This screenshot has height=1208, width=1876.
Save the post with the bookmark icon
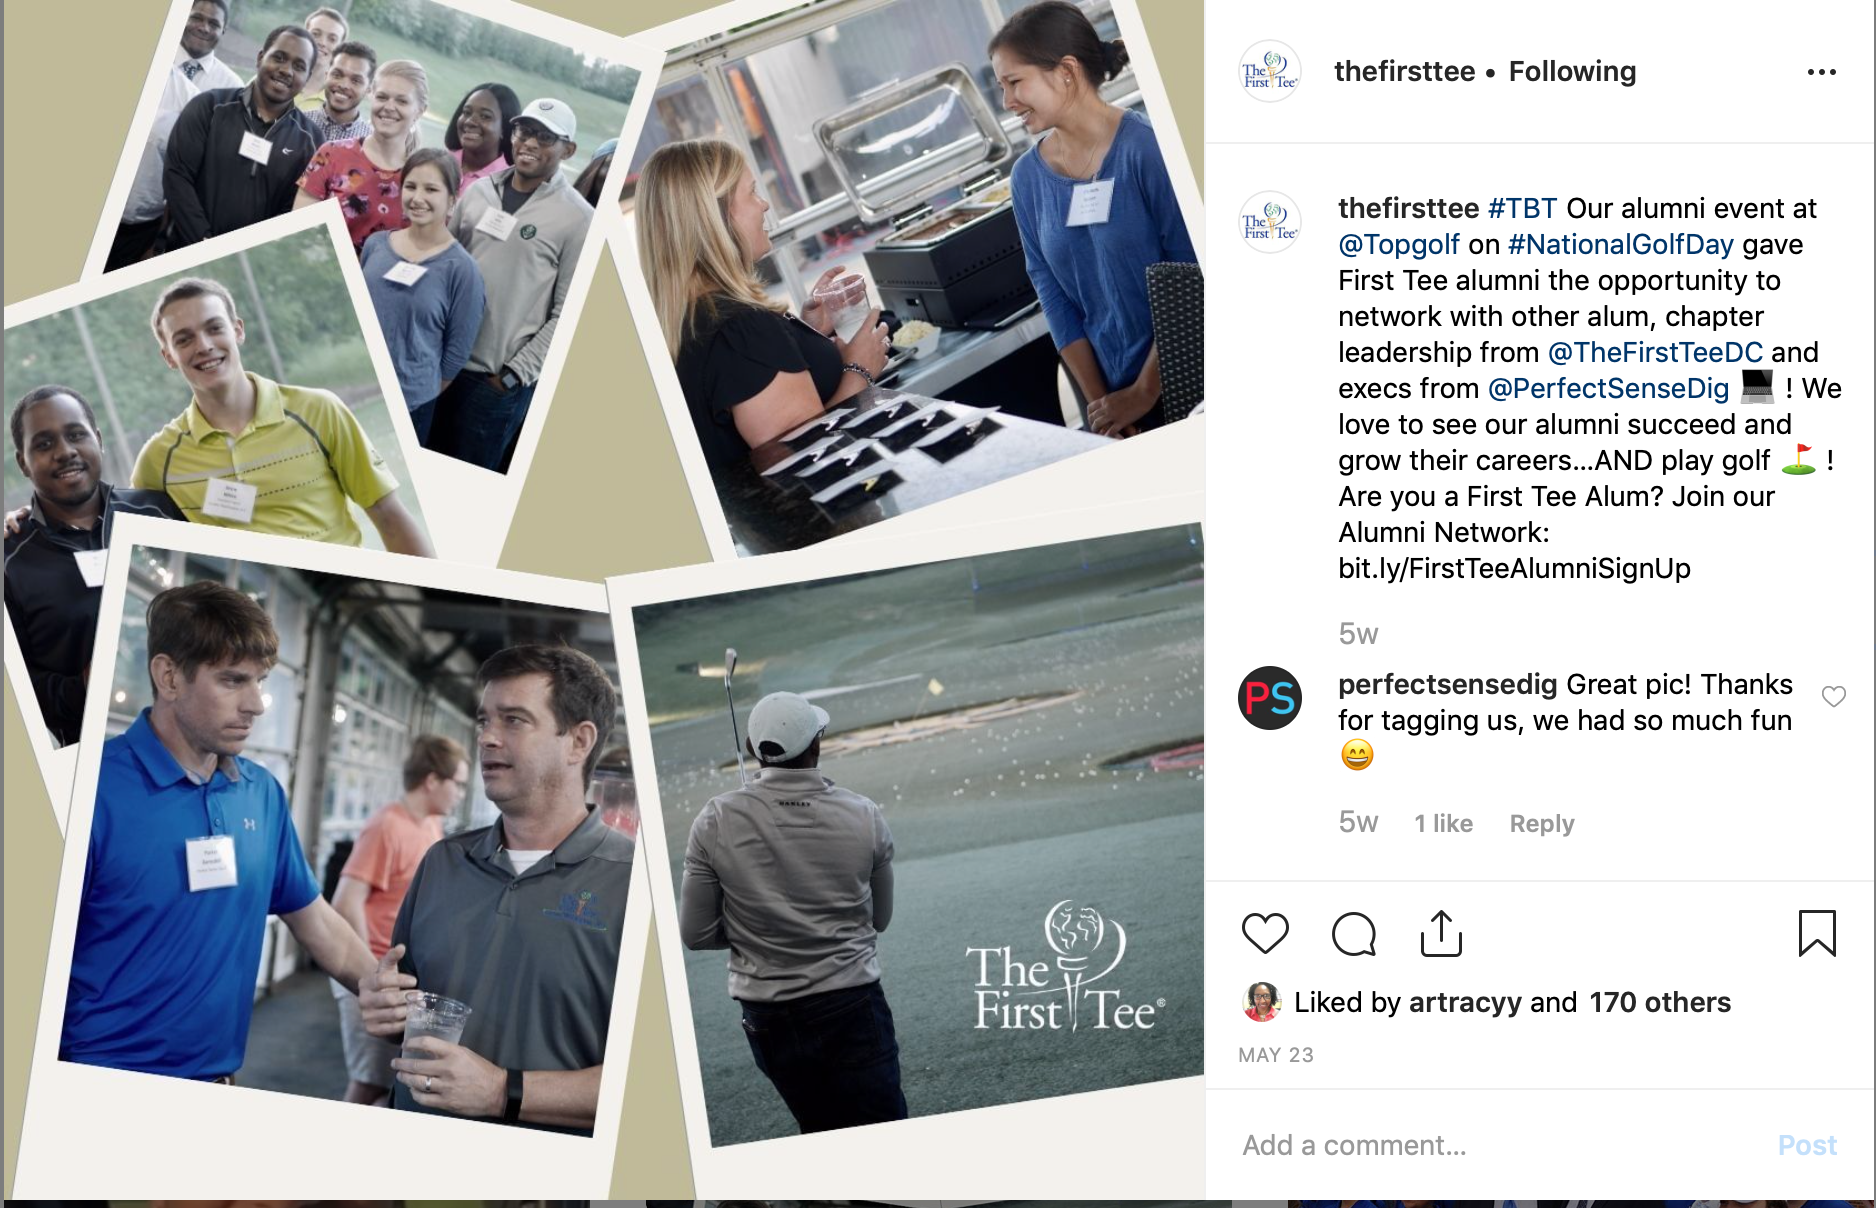click(1817, 933)
